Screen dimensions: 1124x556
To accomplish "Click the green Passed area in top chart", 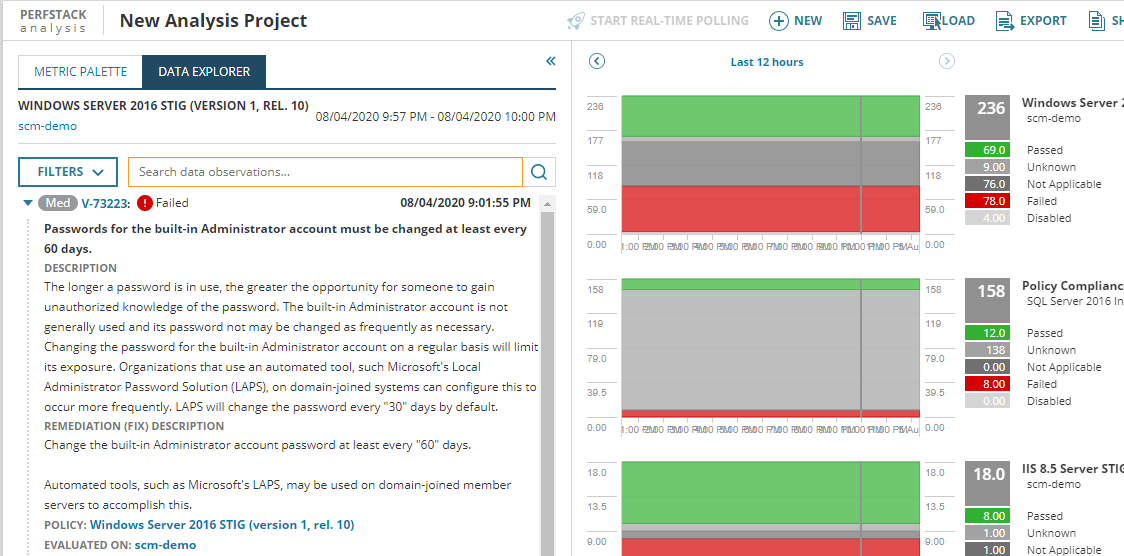I will coord(771,116).
